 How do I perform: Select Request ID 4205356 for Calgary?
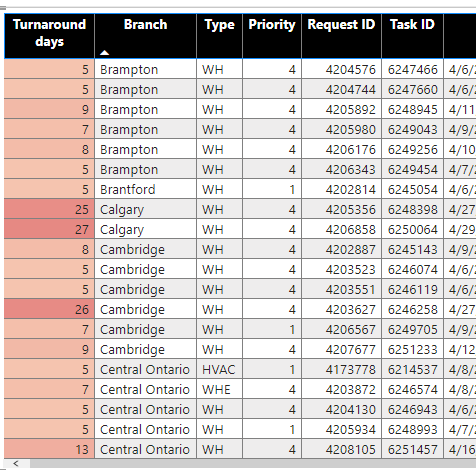(341, 209)
